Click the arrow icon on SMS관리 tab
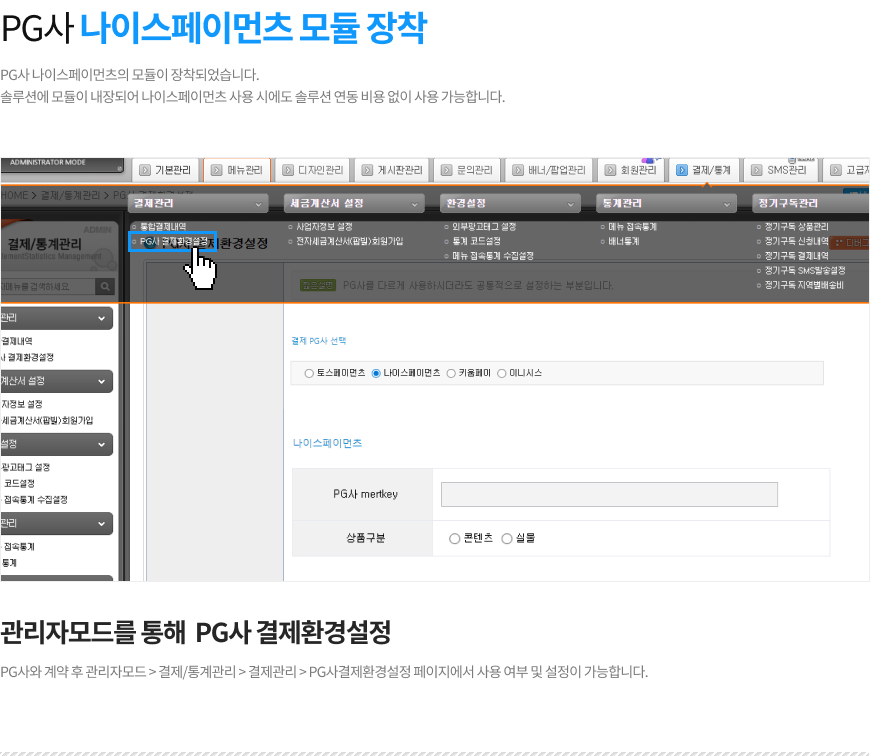 pos(757,170)
